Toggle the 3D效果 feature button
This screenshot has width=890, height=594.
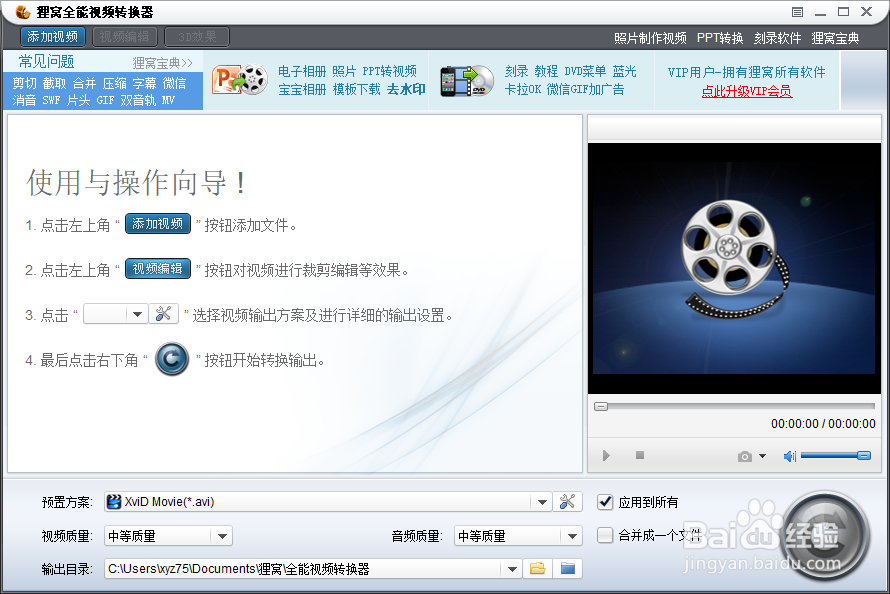pyautogui.click(x=196, y=35)
